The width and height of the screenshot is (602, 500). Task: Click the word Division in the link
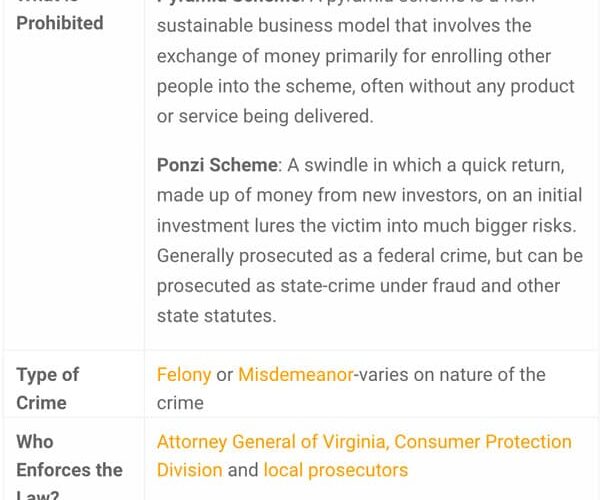190,470
